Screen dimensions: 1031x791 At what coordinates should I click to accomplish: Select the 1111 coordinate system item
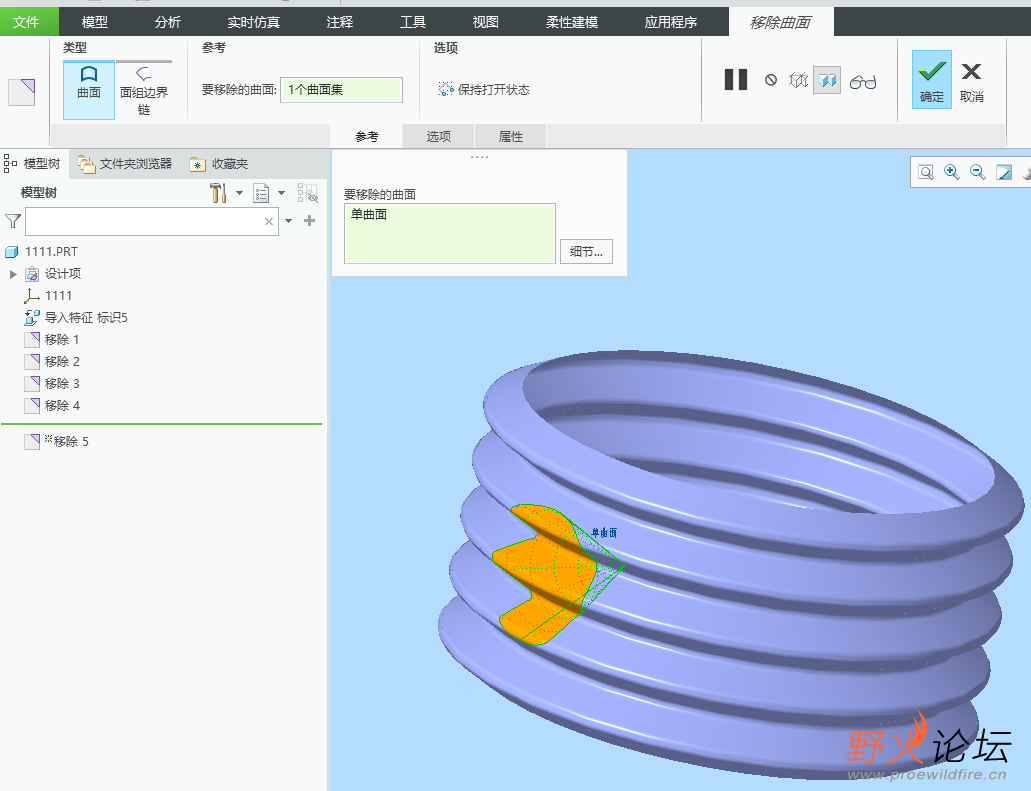coord(47,295)
